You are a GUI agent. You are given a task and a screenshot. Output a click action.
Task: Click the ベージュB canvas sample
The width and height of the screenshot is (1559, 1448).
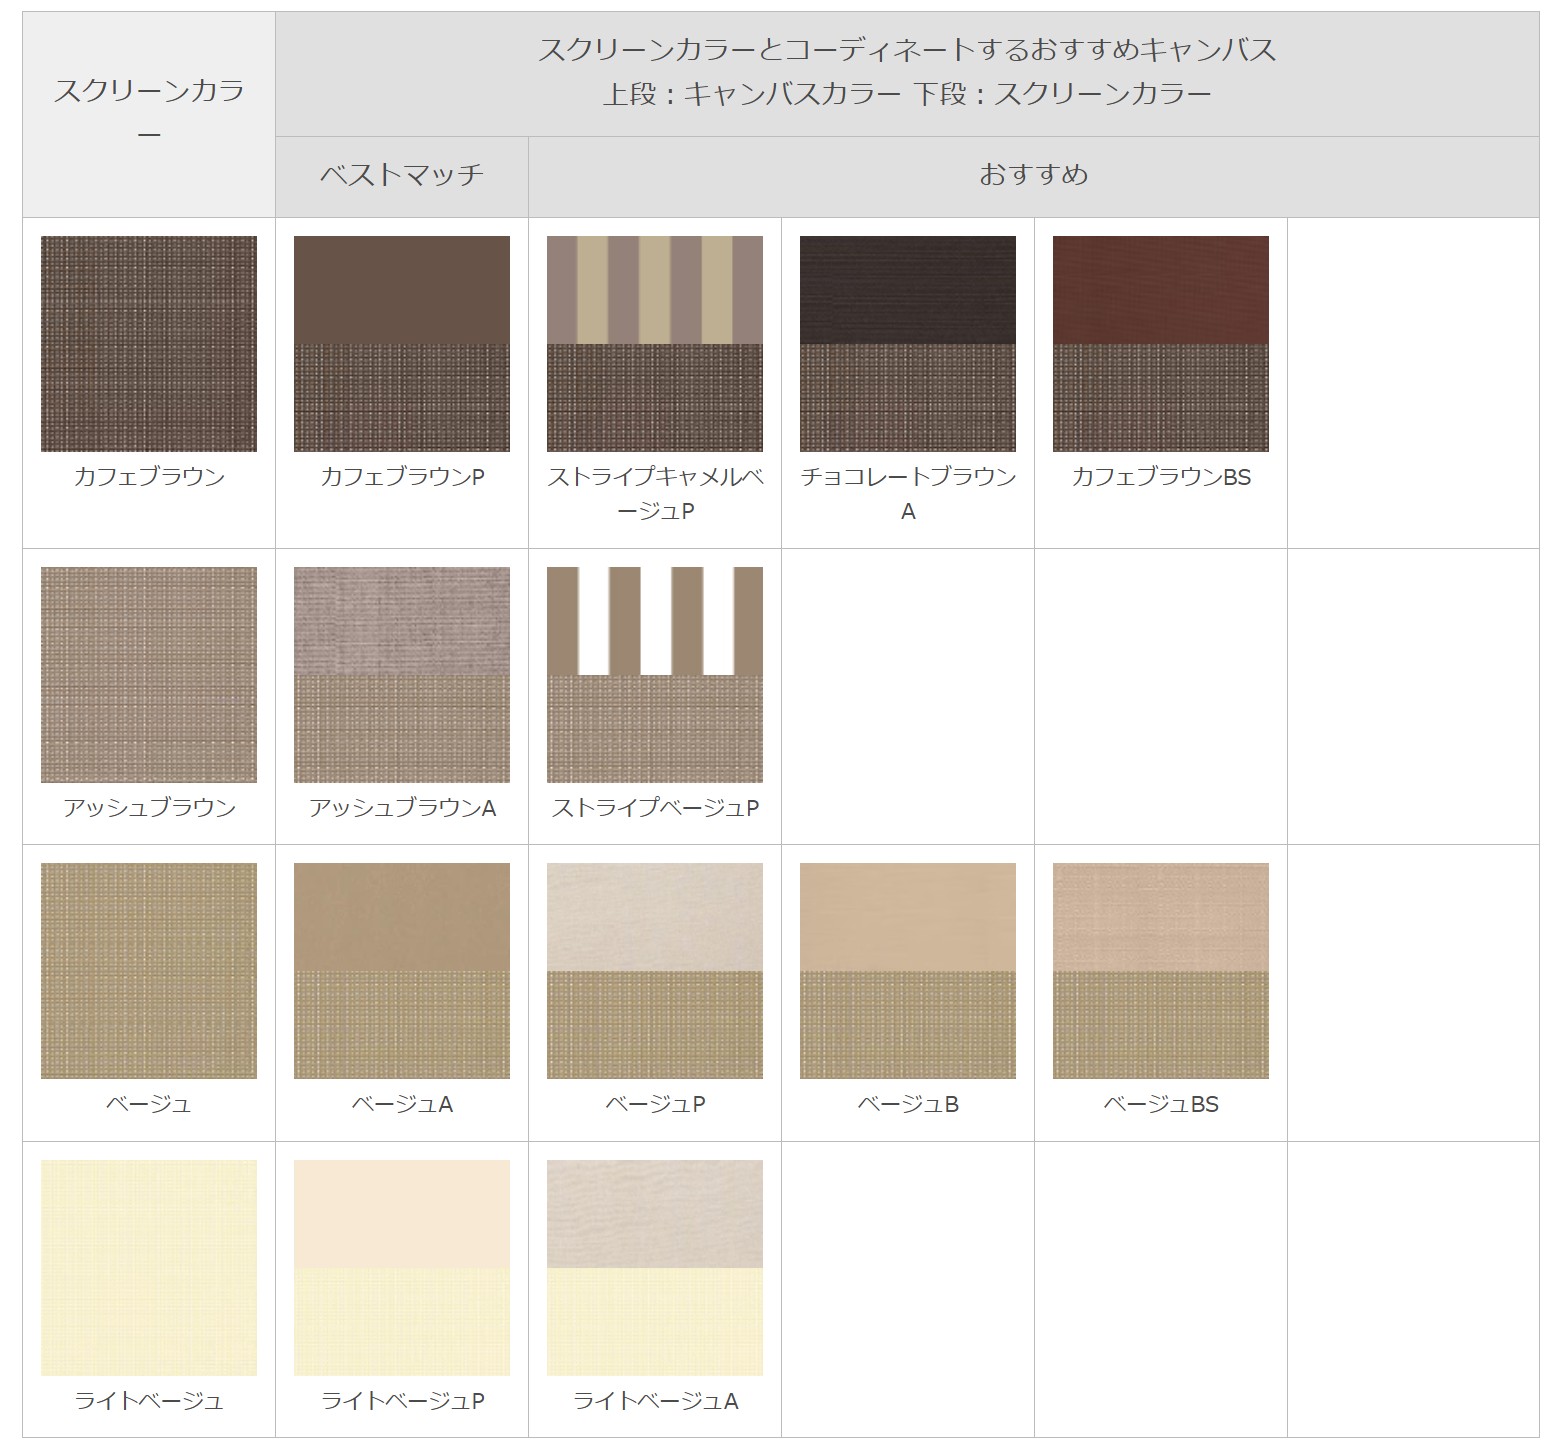coord(907,970)
